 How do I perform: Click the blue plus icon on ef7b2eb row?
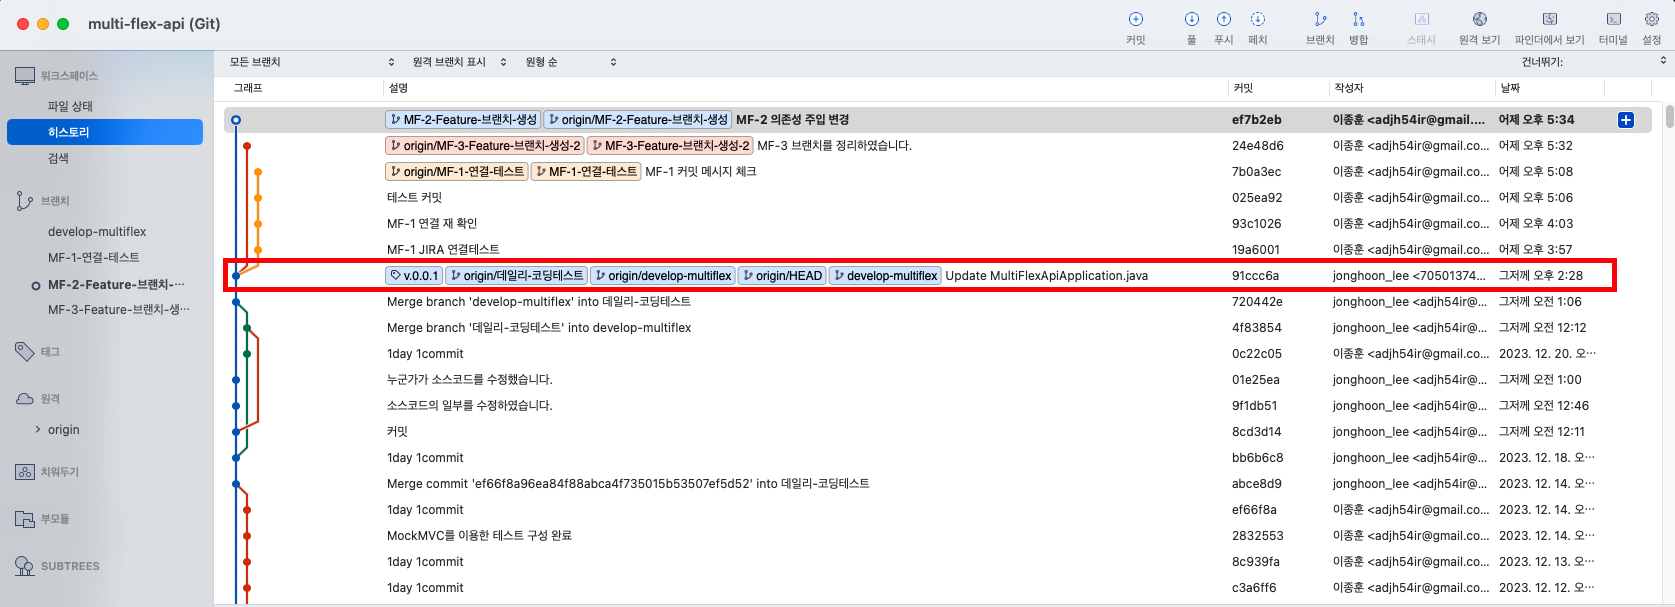point(1626,120)
